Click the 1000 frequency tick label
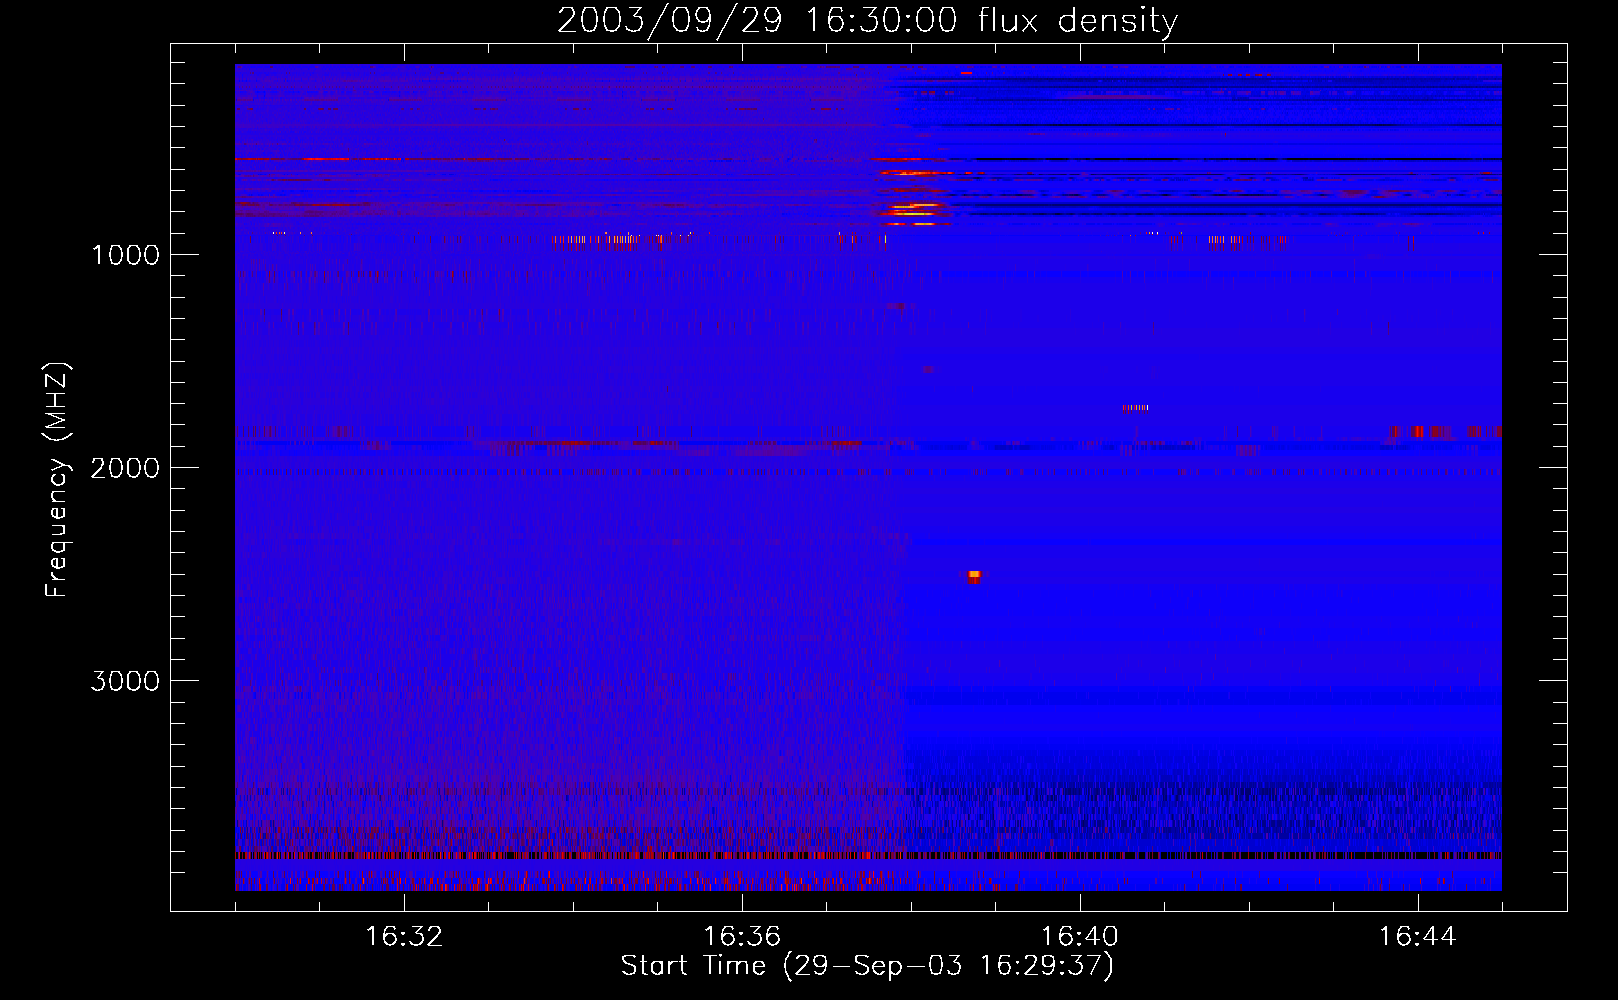Image resolution: width=1618 pixels, height=1000 pixels. 125,255
